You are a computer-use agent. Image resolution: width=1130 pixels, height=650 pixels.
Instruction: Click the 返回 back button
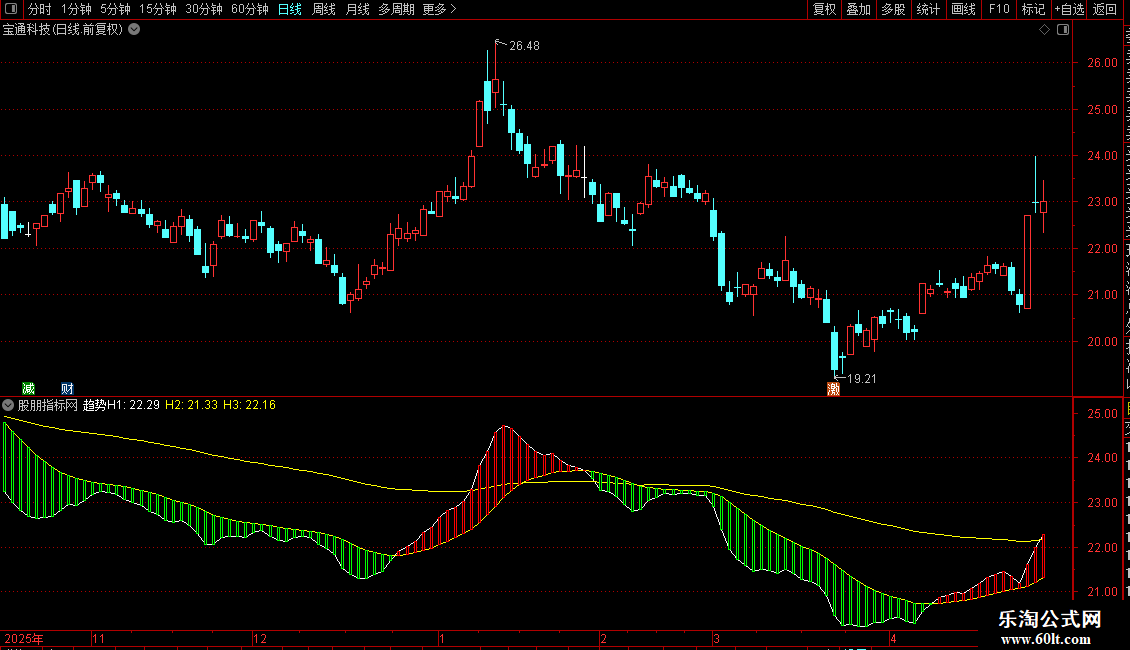[x=1105, y=9]
